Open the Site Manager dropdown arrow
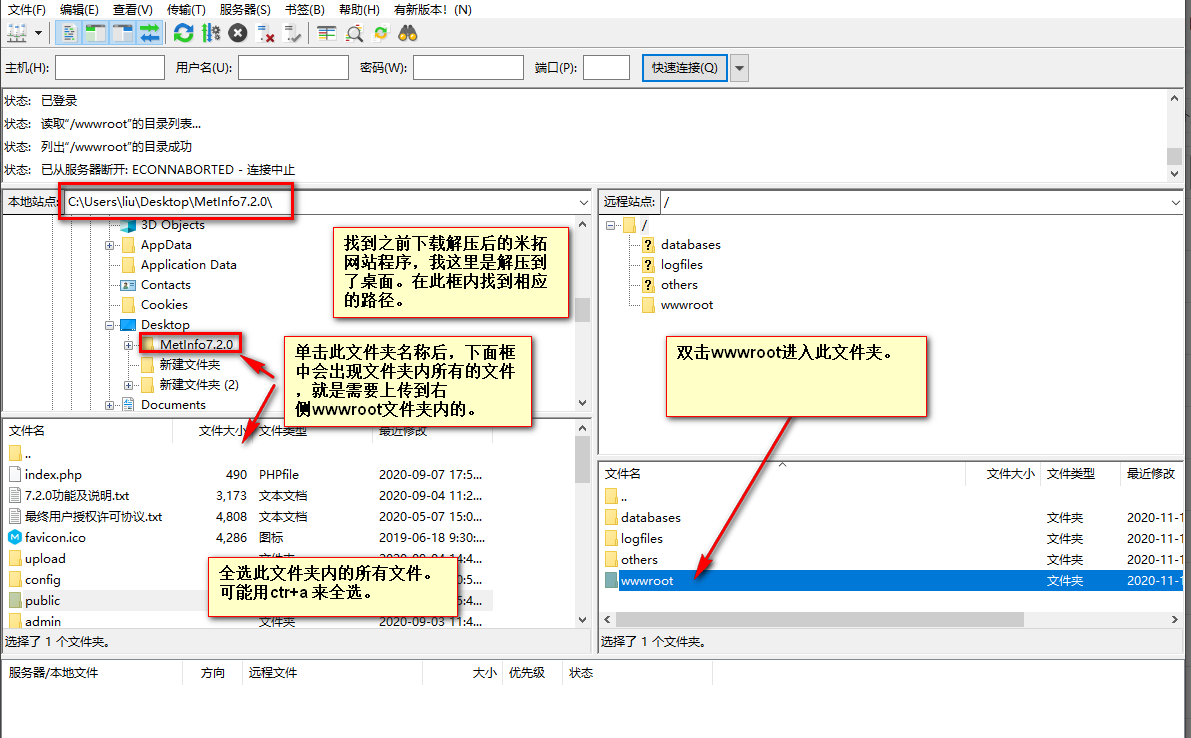The width and height of the screenshot is (1191, 738). click(38, 33)
